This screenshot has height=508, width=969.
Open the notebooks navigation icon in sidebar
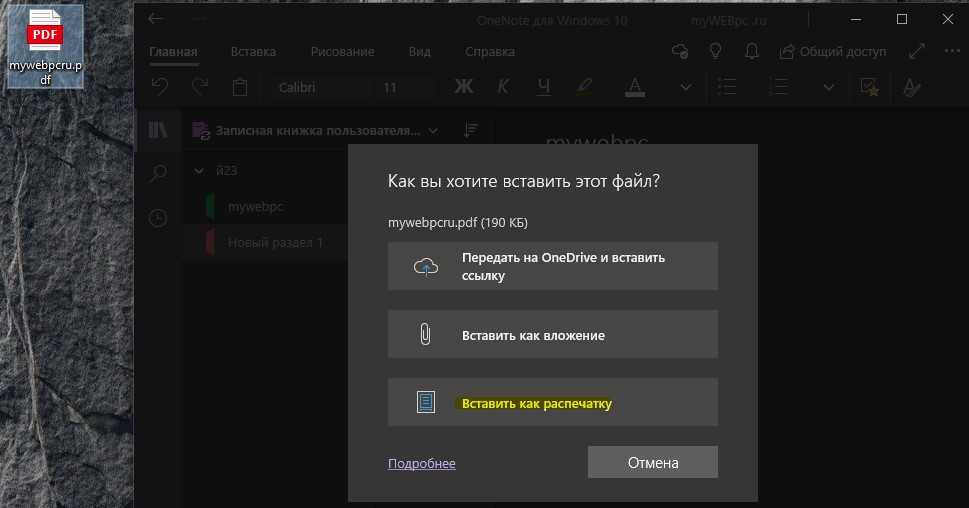point(158,130)
